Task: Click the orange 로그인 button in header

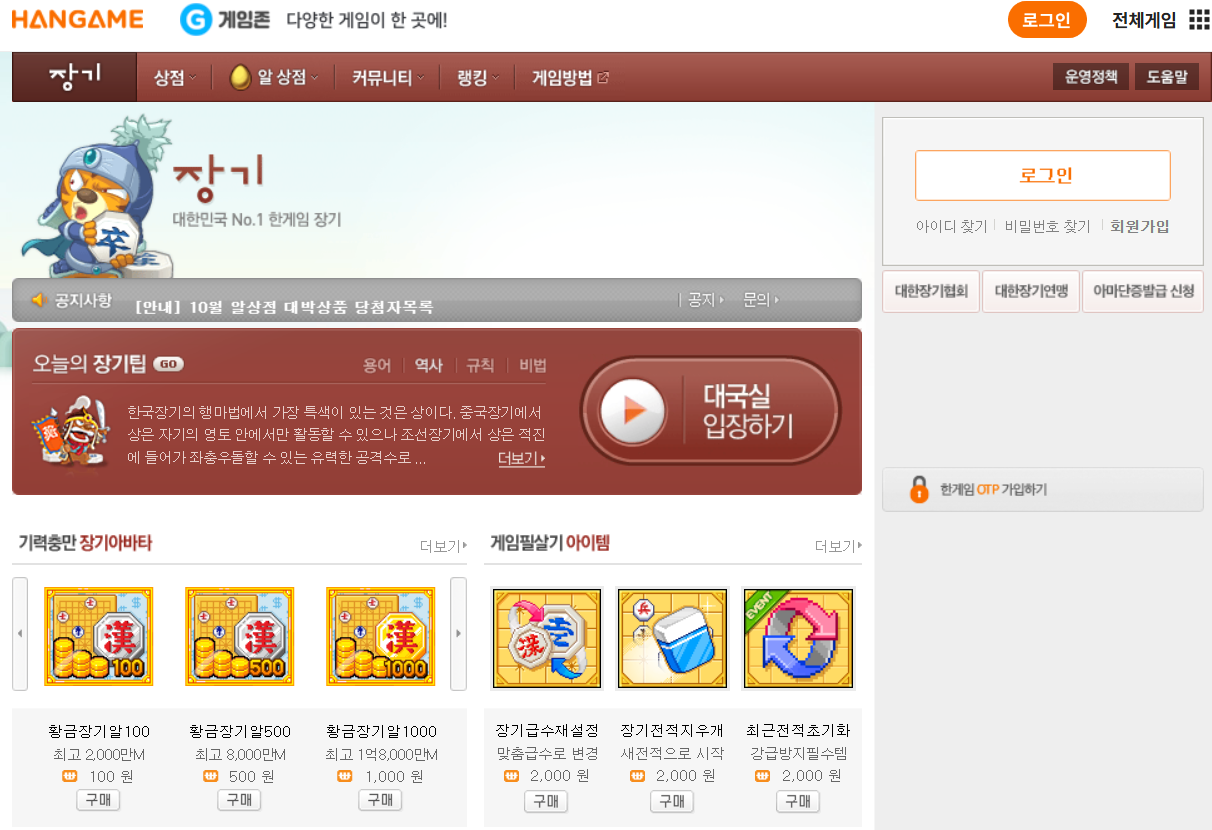Action: click(1047, 20)
